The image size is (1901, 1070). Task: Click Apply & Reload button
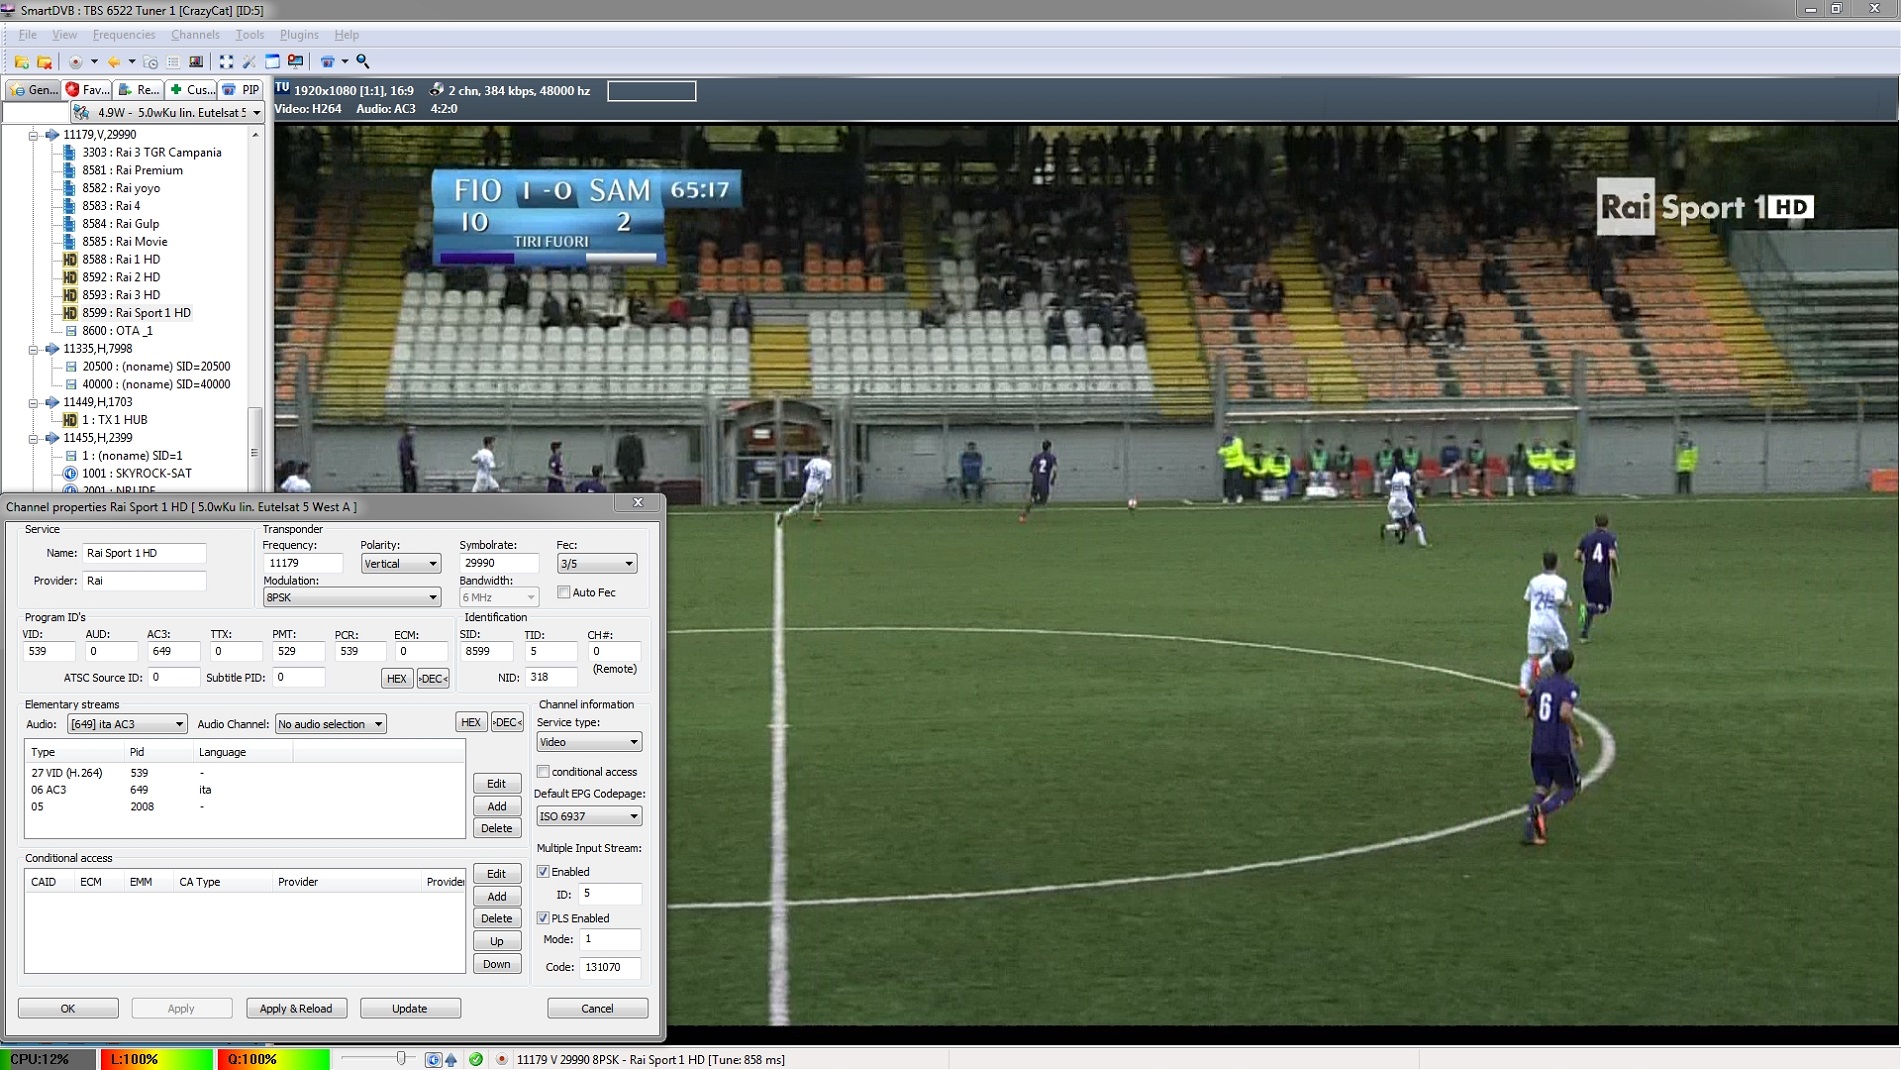click(296, 1009)
